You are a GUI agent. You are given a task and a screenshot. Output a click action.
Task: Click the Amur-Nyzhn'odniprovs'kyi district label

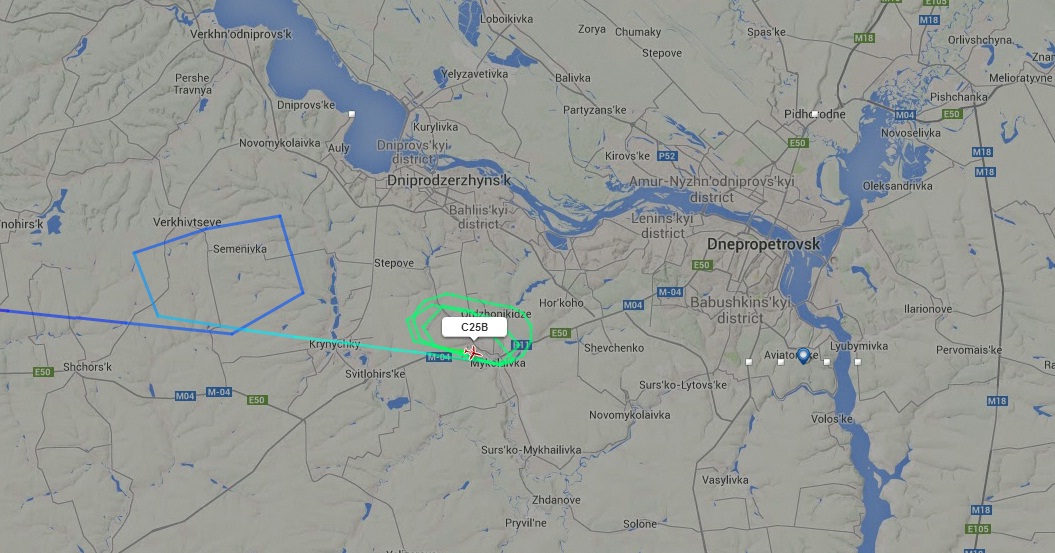click(x=711, y=189)
